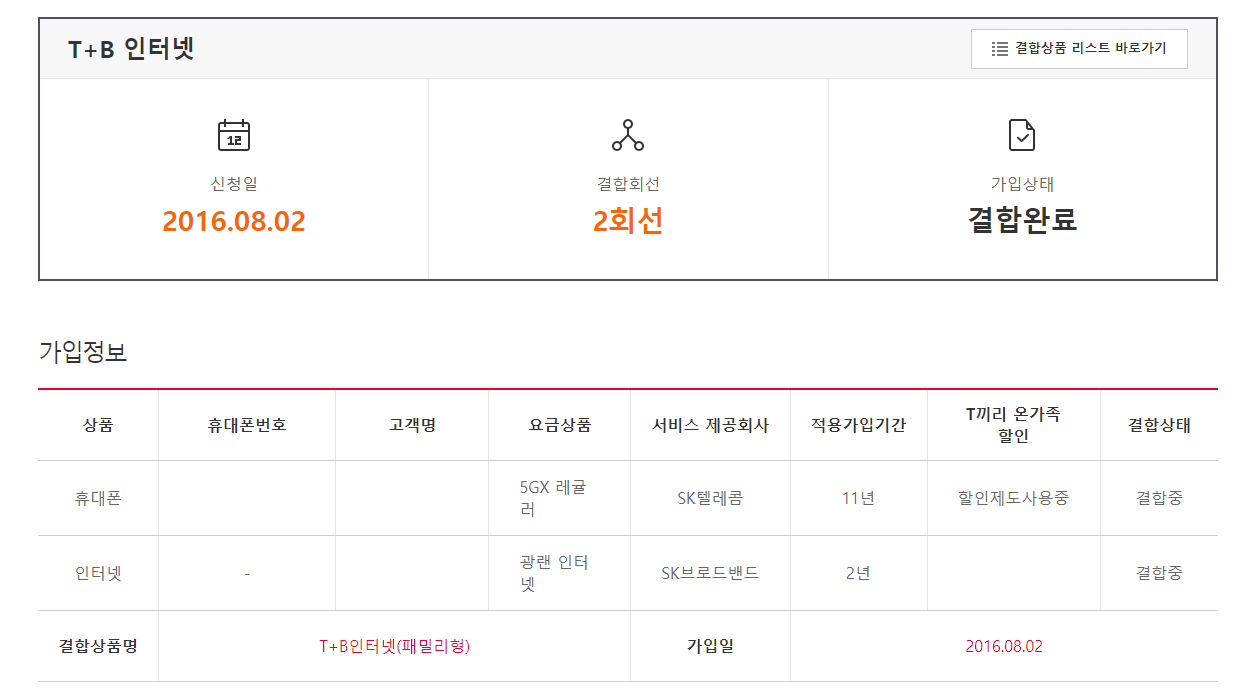
Task: Click the 가입일 date 2016.08.02 in table
Action: click(1004, 646)
